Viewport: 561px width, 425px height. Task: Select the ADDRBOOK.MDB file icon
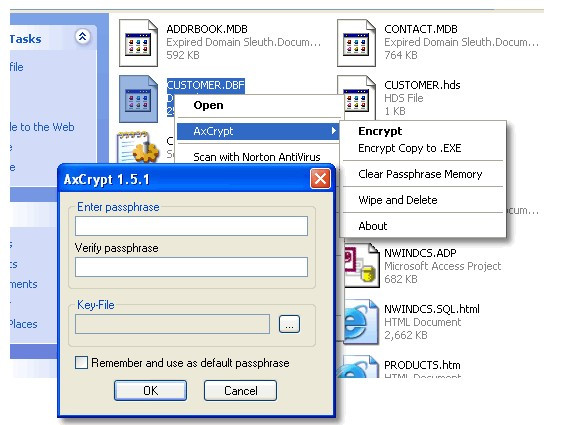[x=138, y=43]
